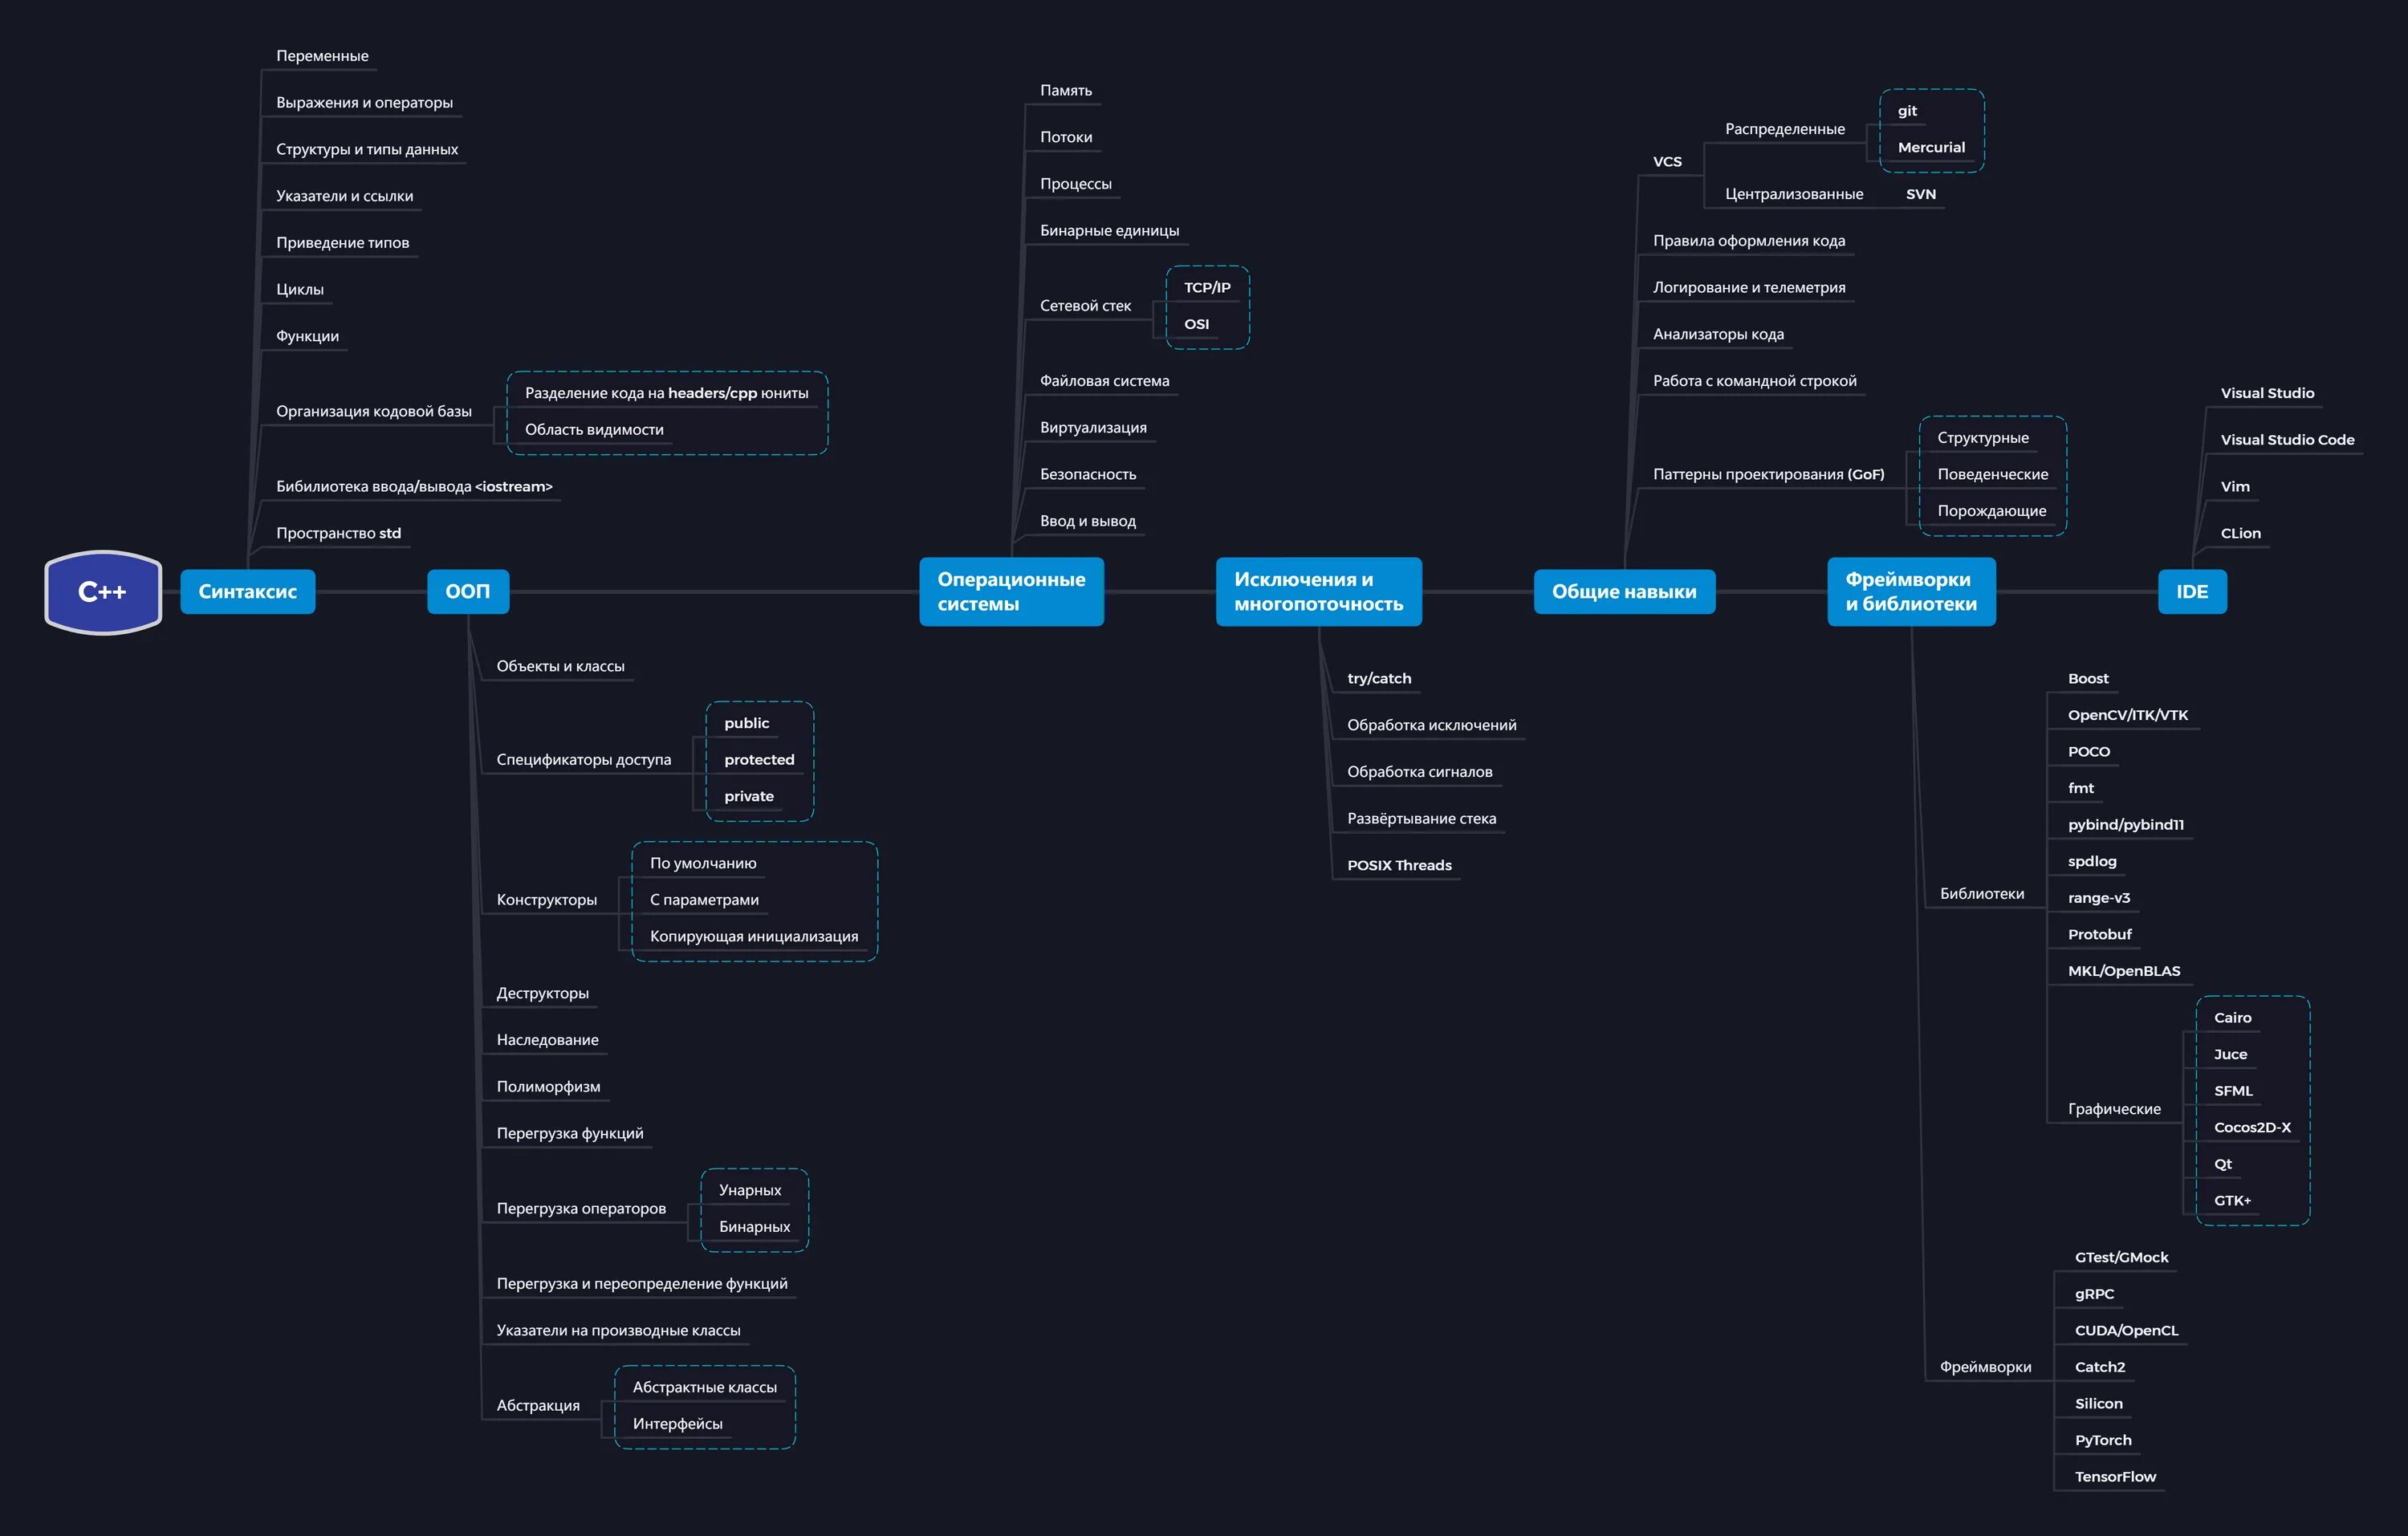This screenshot has height=1536, width=2408.
Task: Click the Копирующая инициализация item
Action: click(x=754, y=937)
